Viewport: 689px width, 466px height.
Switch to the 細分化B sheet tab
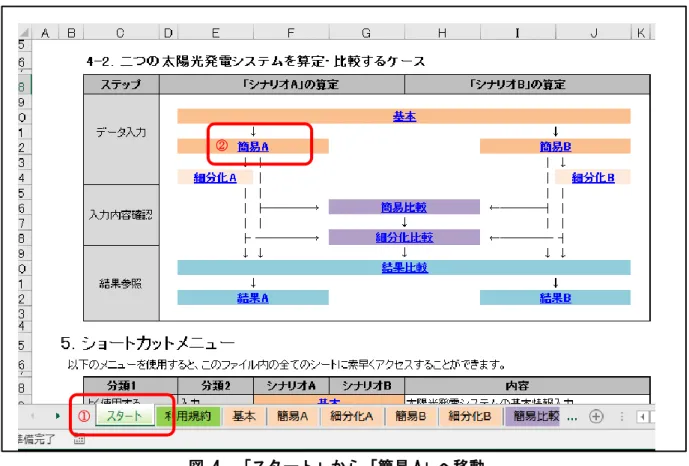(x=469, y=416)
